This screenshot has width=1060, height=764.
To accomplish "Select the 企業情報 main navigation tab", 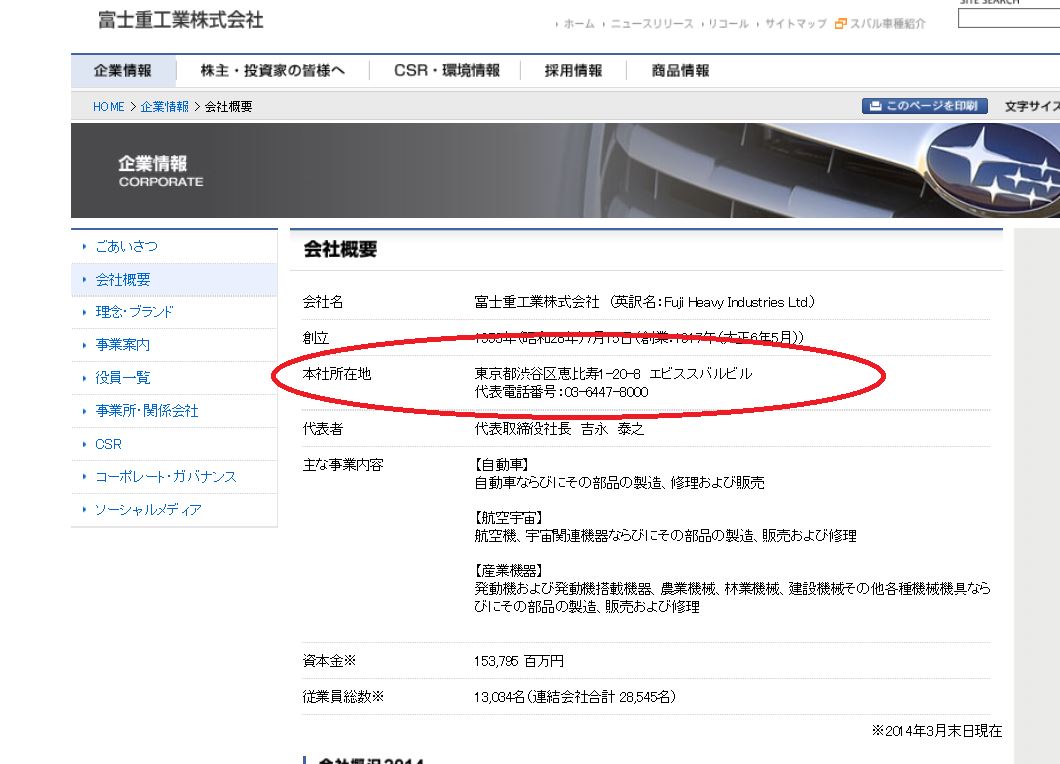I will click(x=122, y=70).
